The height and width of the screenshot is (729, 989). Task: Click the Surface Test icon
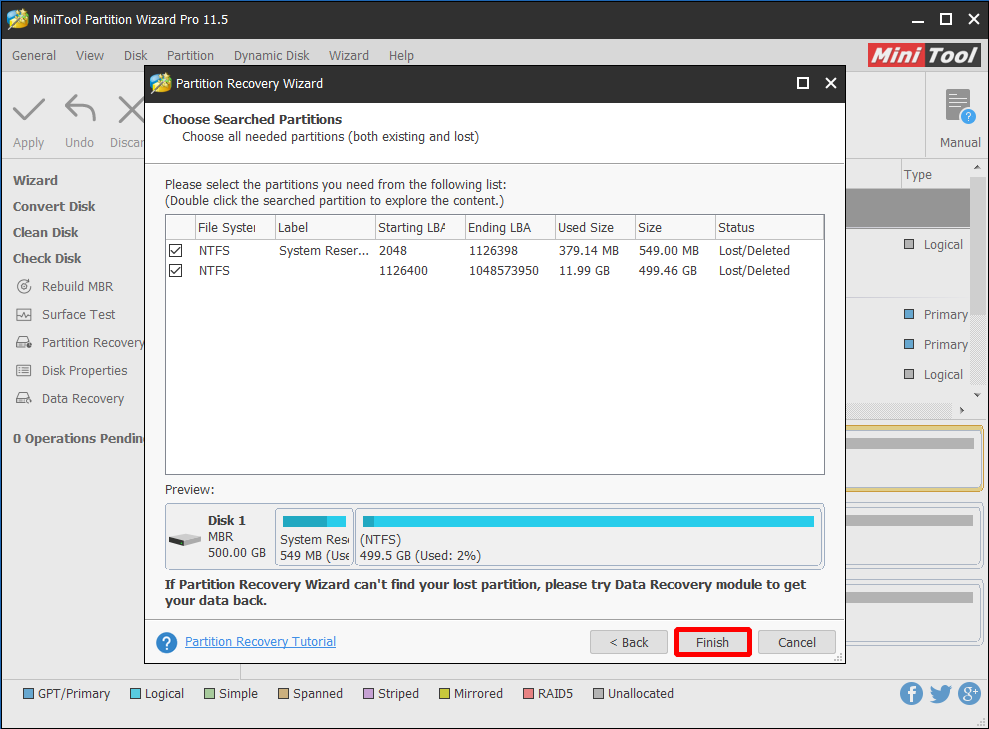pos(24,315)
